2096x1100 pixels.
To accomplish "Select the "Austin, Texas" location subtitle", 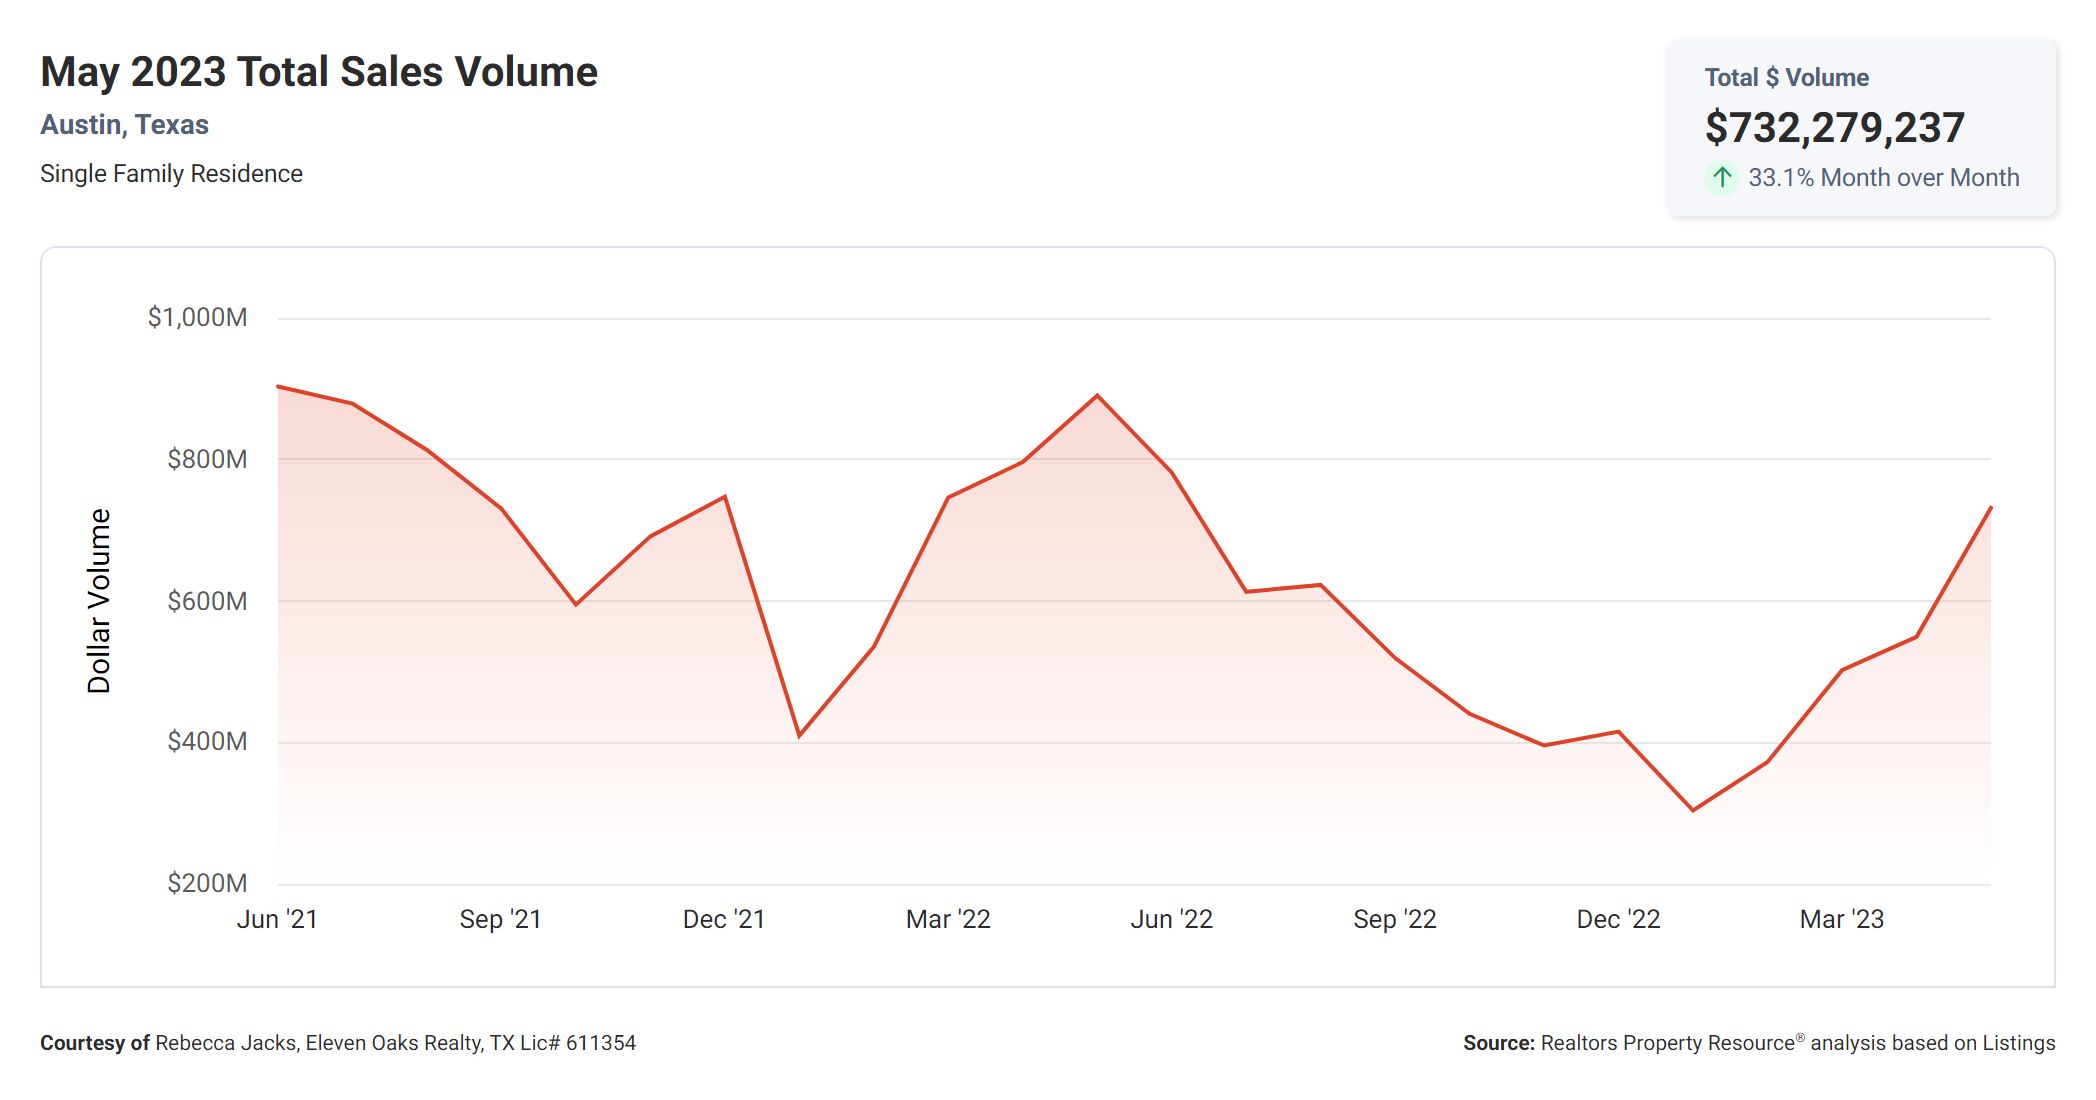I will coord(124,125).
